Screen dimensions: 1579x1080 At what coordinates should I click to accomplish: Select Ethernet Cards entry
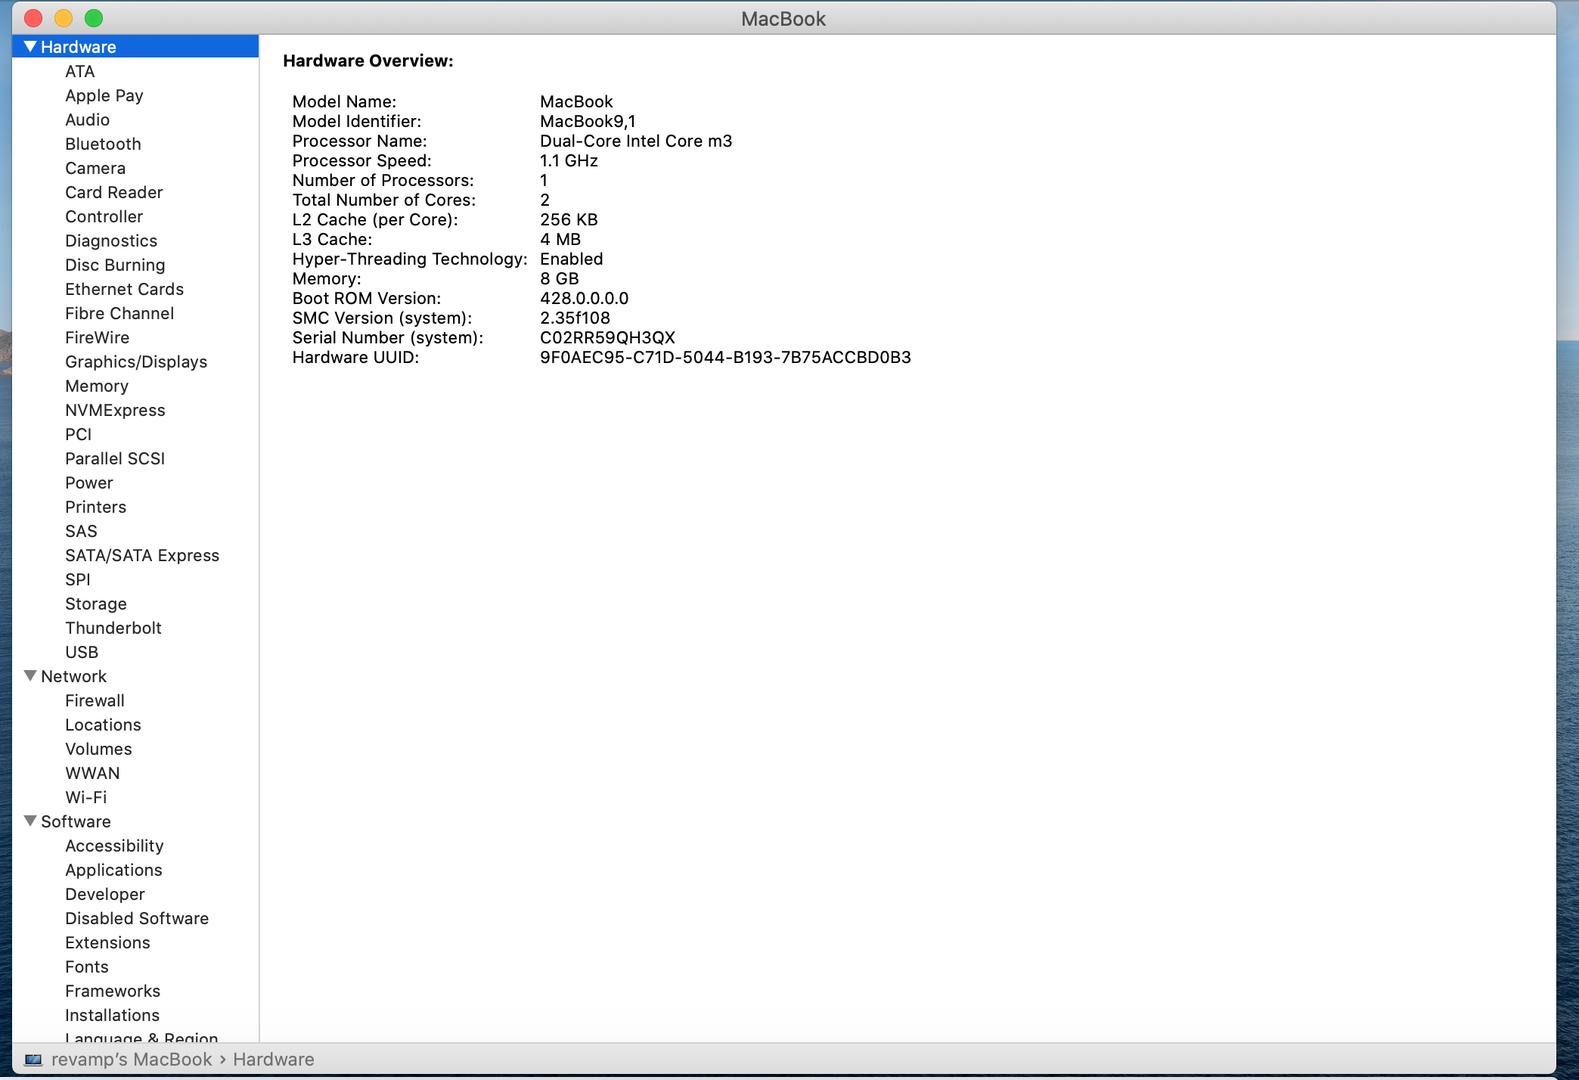pyautogui.click(x=124, y=289)
